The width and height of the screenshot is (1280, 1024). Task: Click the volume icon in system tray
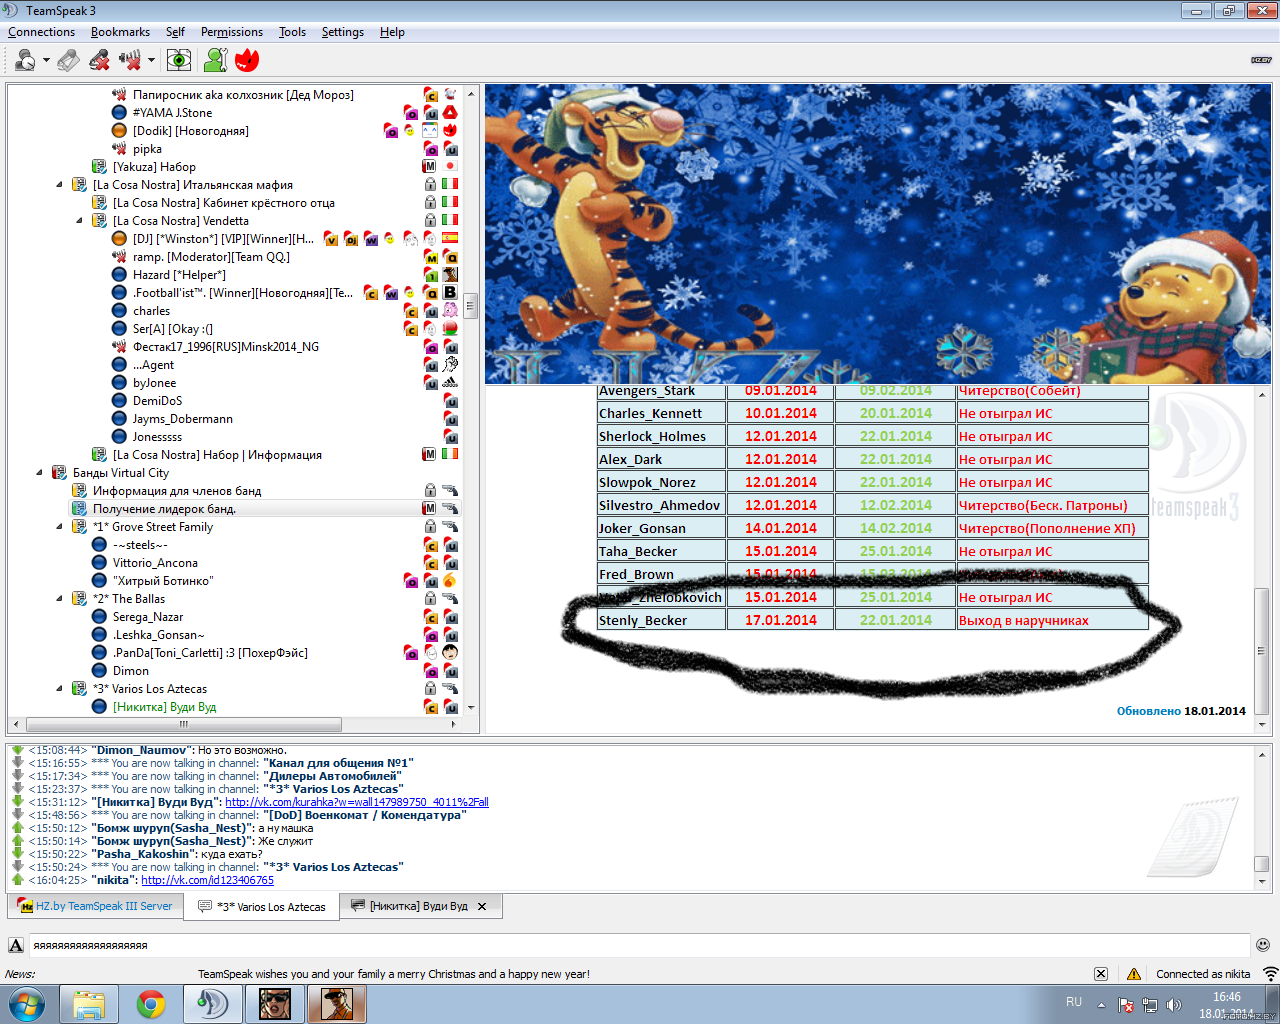[x=1174, y=1004]
